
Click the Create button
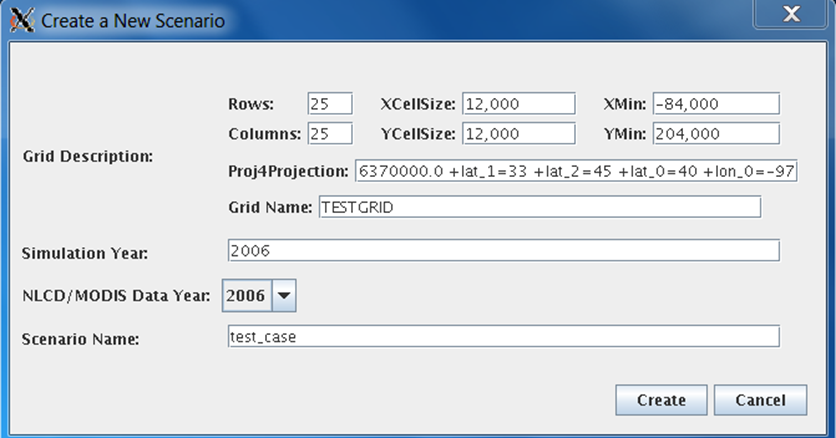pos(661,400)
